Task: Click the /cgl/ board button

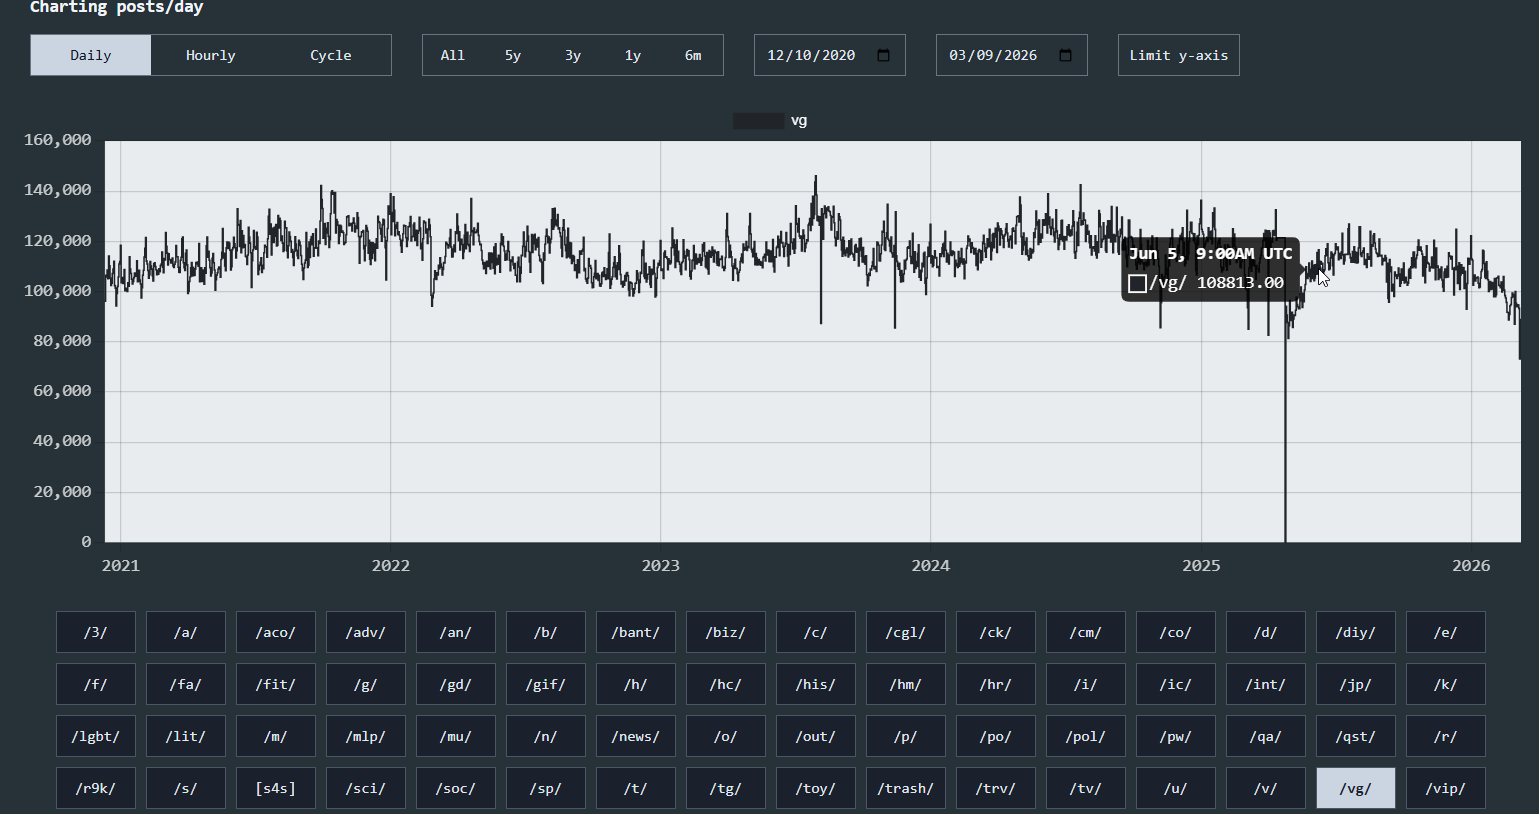Action: coord(906,632)
